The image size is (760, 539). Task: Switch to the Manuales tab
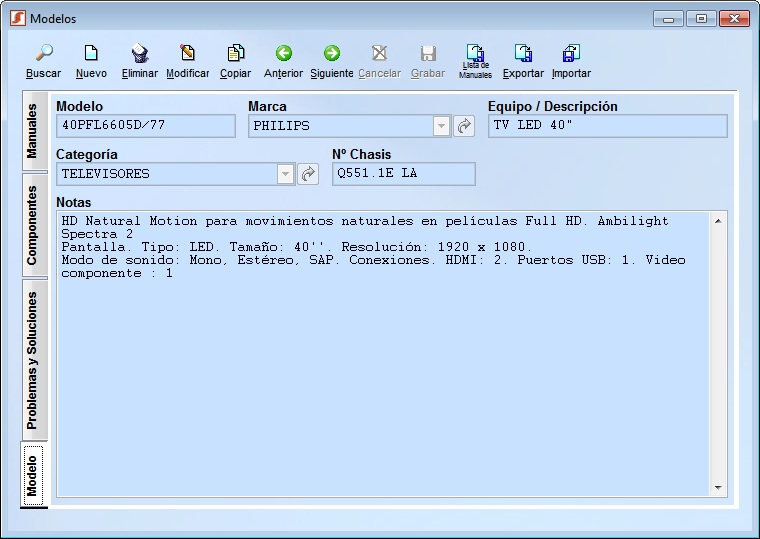pyautogui.click(x=33, y=131)
